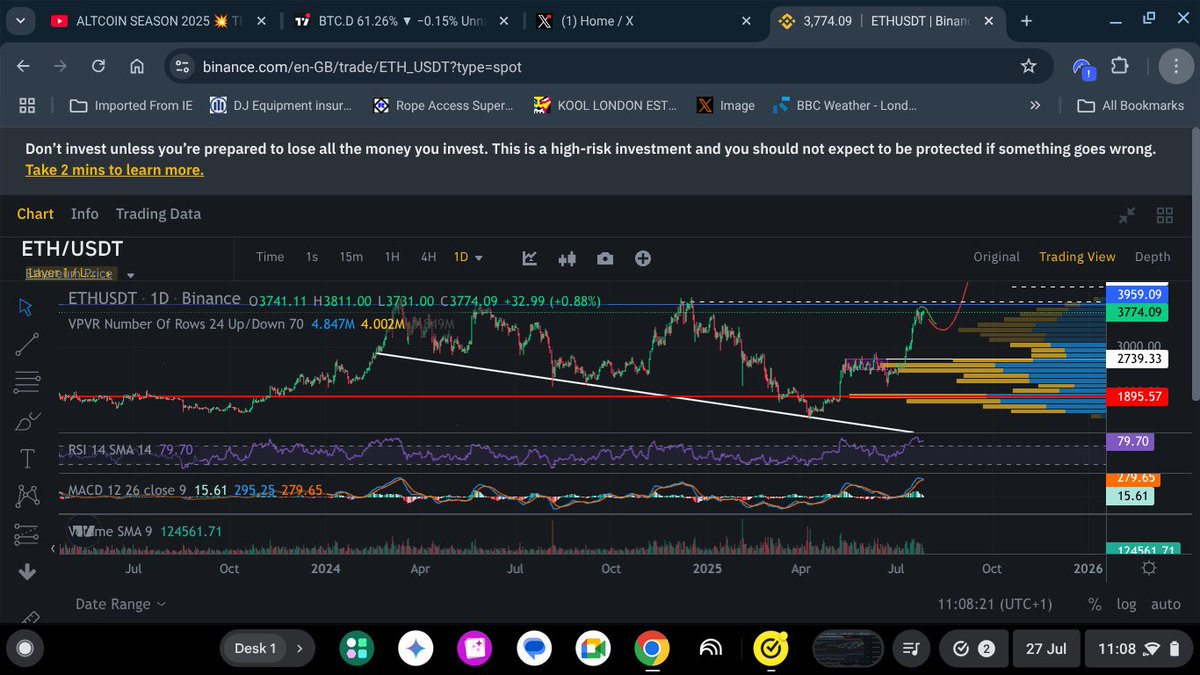Open KOOL LONDON EST... bookmark
The width and height of the screenshot is (1200, 675).
[x=604, y=105]
